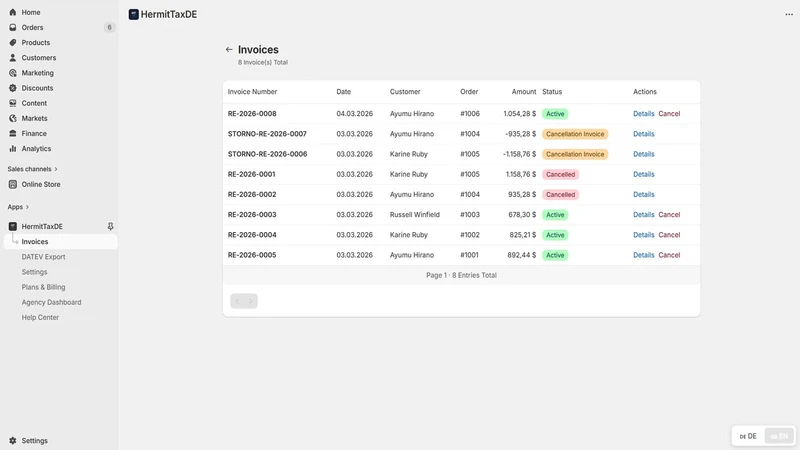The image size is (800, 450).
Task: Cancel invoice RE-2026-0005
Action: (669, 255)
